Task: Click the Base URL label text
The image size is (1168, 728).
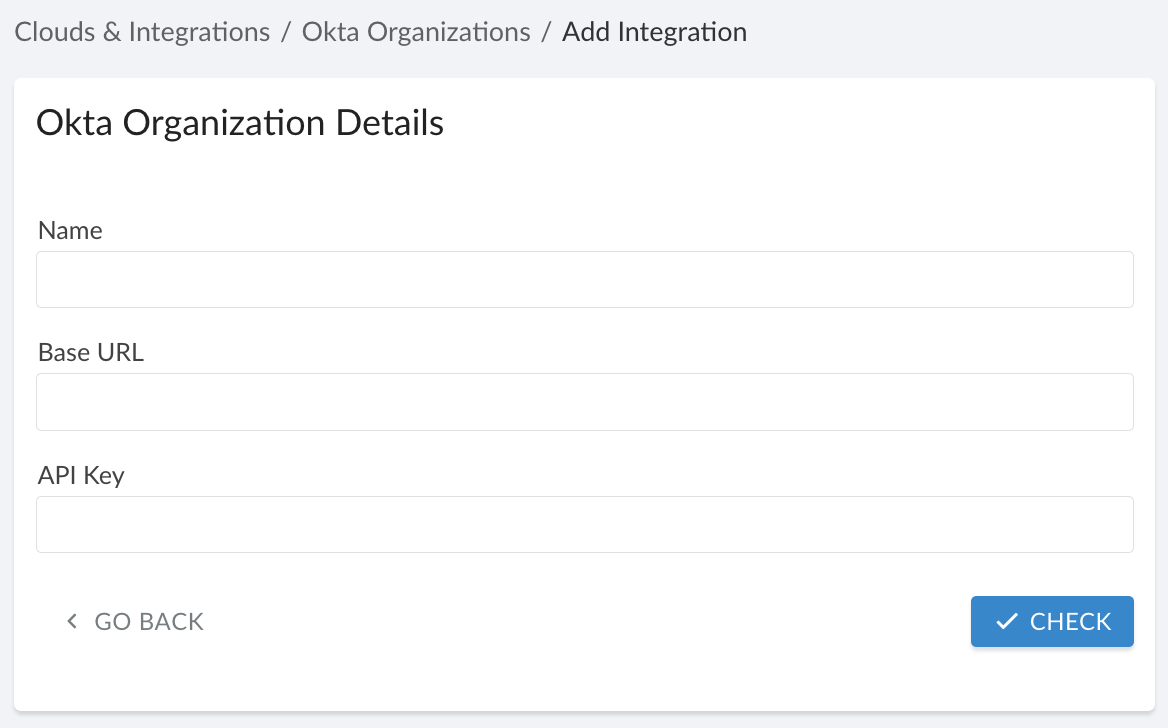Action: [x=90, y=352]
